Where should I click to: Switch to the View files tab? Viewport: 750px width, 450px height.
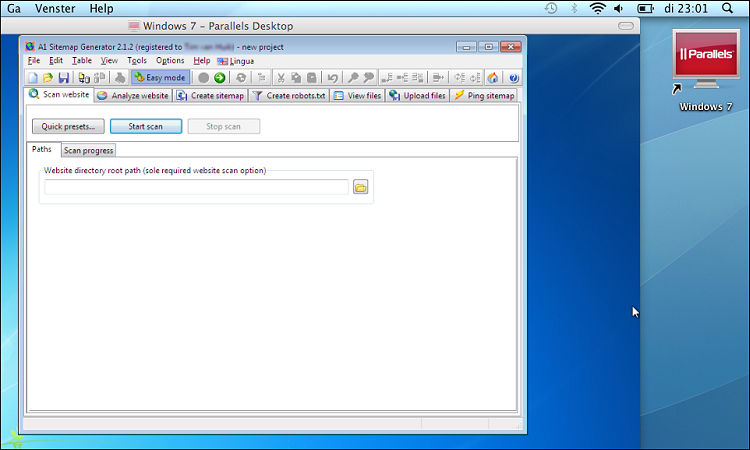(357, 96)
